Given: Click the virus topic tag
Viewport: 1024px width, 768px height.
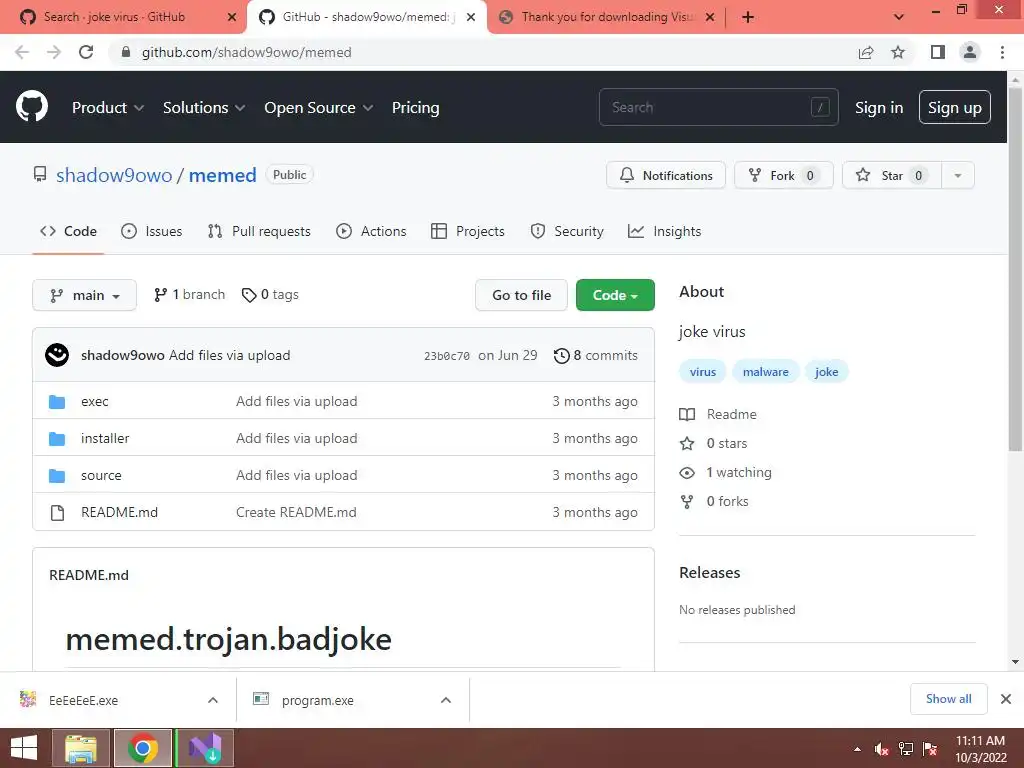Looking at the screenshot, I should point(703,372).
